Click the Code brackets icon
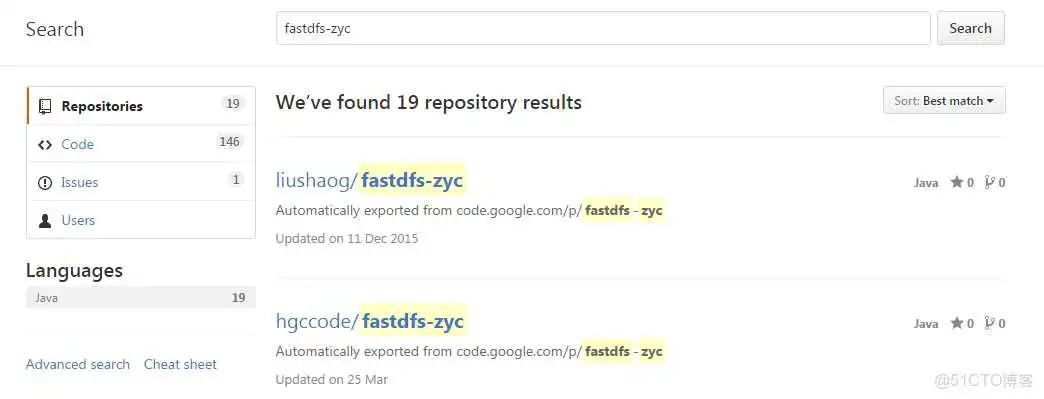The image size is (1044, 399). point(45,145)
